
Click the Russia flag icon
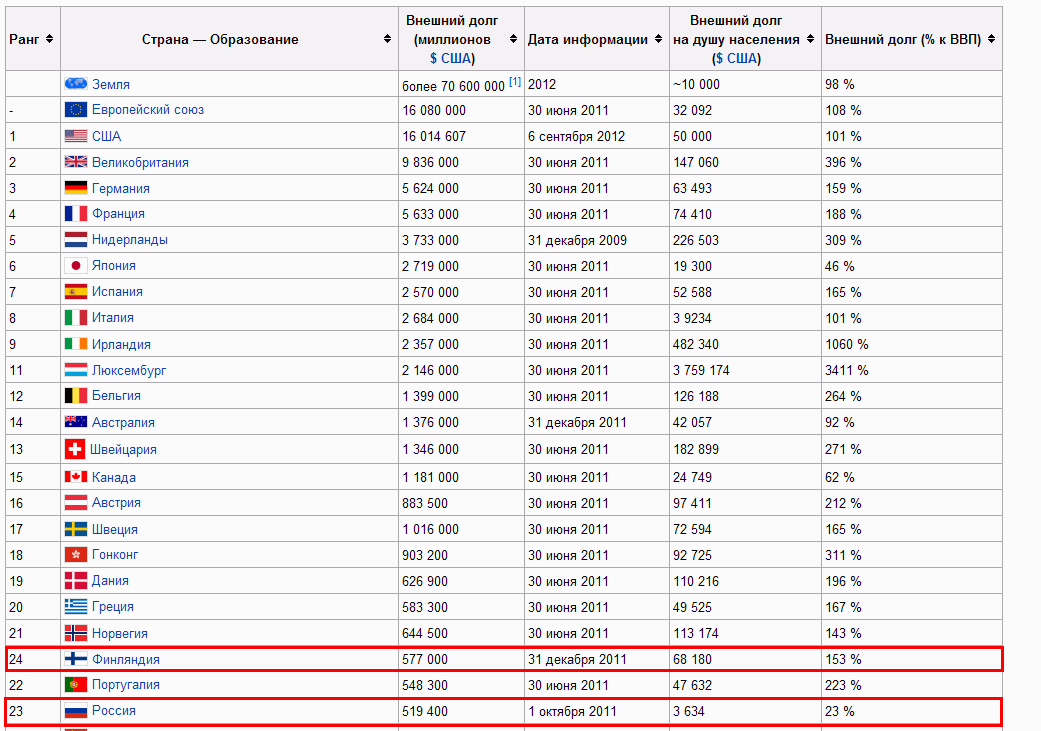coord(76,711)
